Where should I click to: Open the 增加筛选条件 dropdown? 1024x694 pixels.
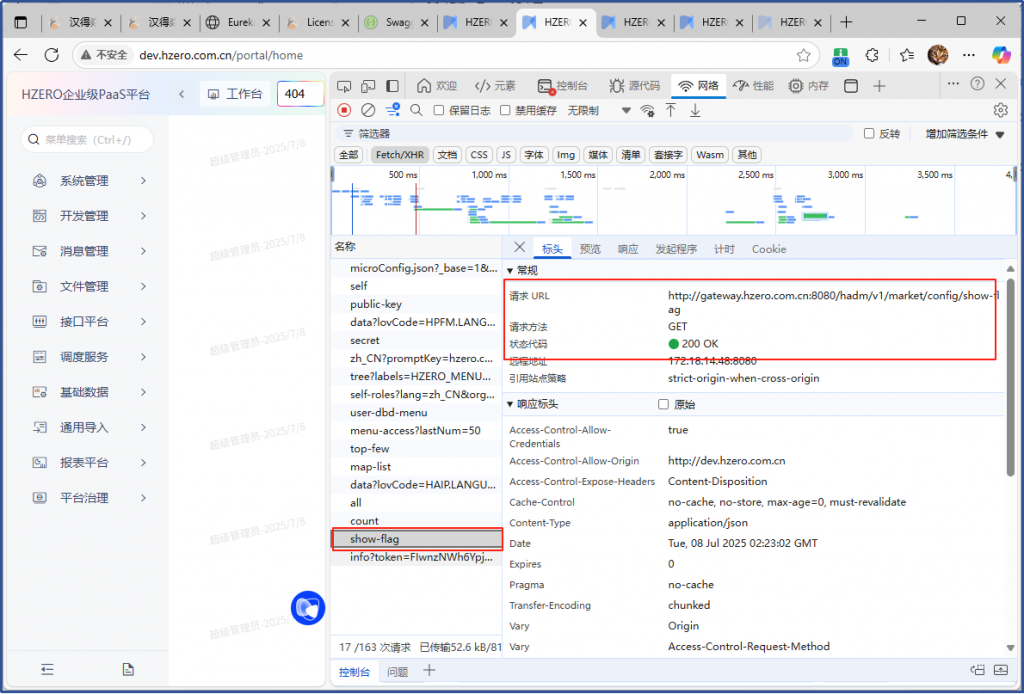pyautogui.click(x=962, y=133)
